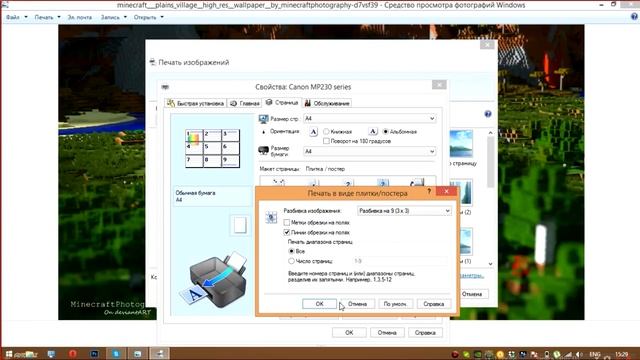
Task: Click the page range number field
Action: [400, 261]
